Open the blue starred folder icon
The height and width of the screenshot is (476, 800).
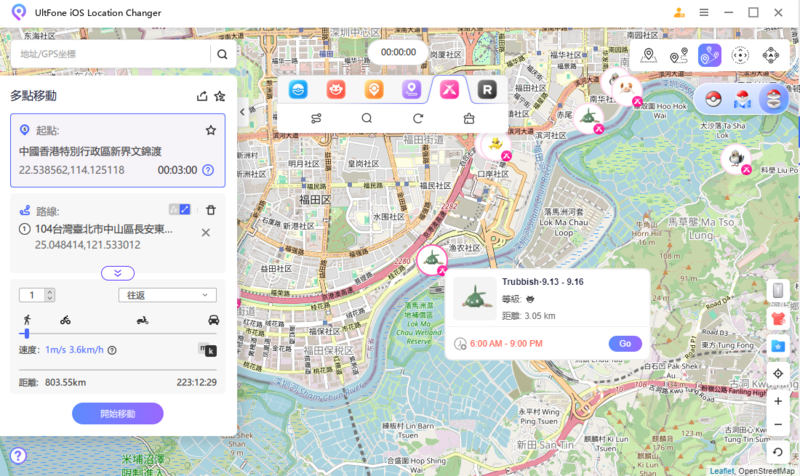pos(778,346)
